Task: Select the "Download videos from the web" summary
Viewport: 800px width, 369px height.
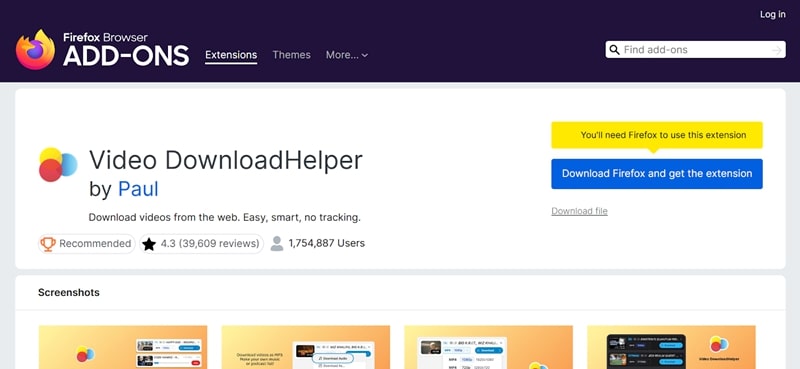Action: [x=224, y=217]
